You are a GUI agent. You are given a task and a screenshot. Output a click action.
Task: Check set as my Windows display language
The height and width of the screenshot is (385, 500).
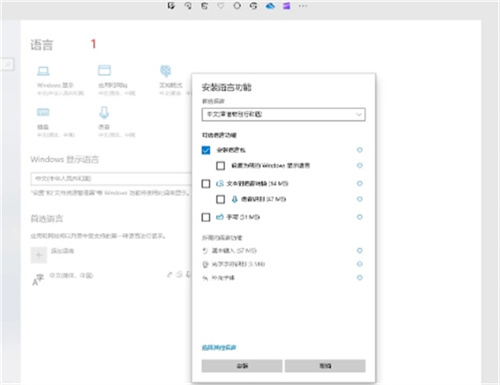point(221,166)
